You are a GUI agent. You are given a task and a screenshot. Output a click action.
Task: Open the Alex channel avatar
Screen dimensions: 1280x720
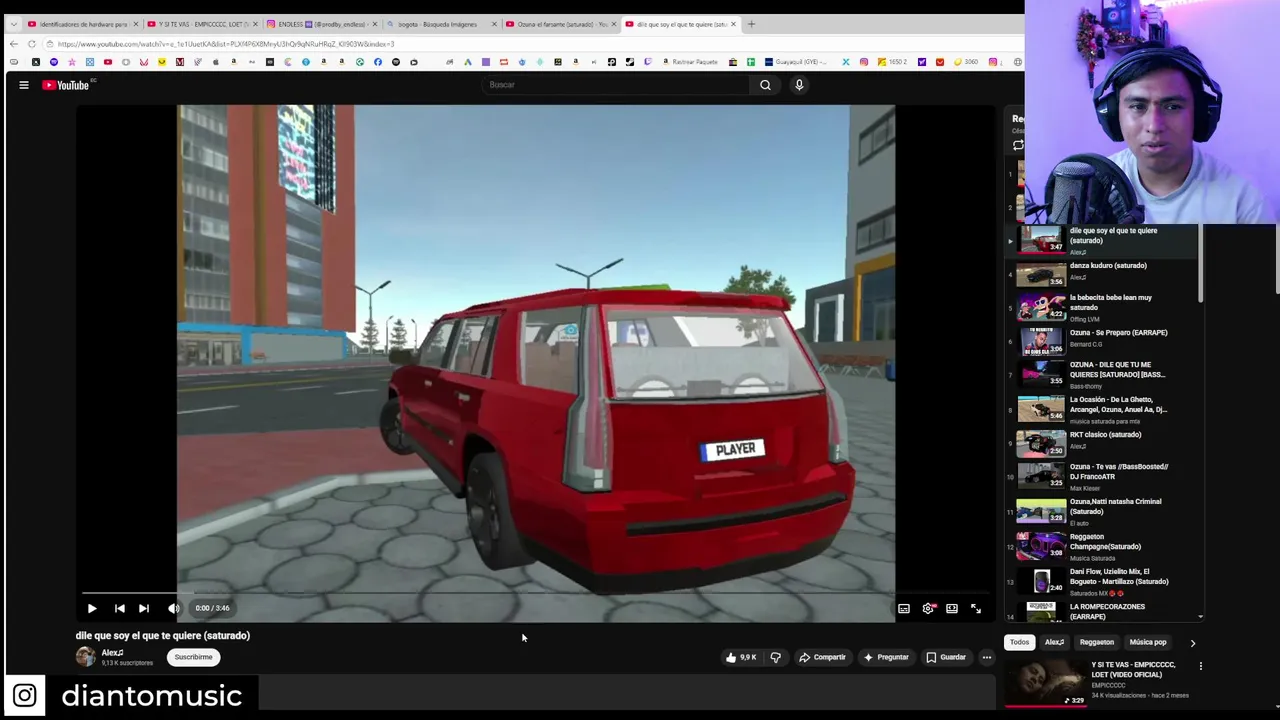[86, 657]
